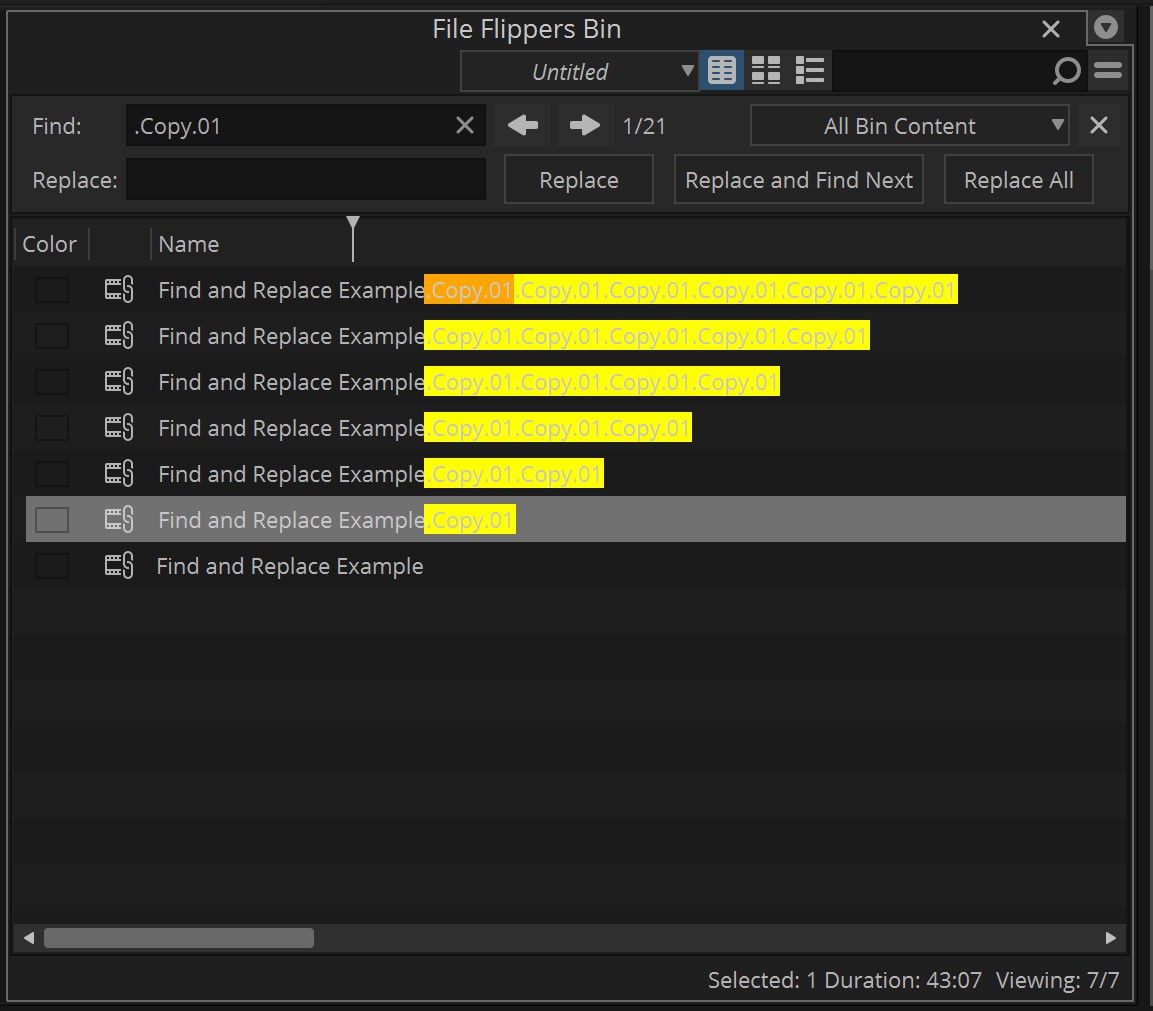Click the Viewing: 7/7 status text
This screenshot has width=1153, height=1011.
[x=1057, y=980]
